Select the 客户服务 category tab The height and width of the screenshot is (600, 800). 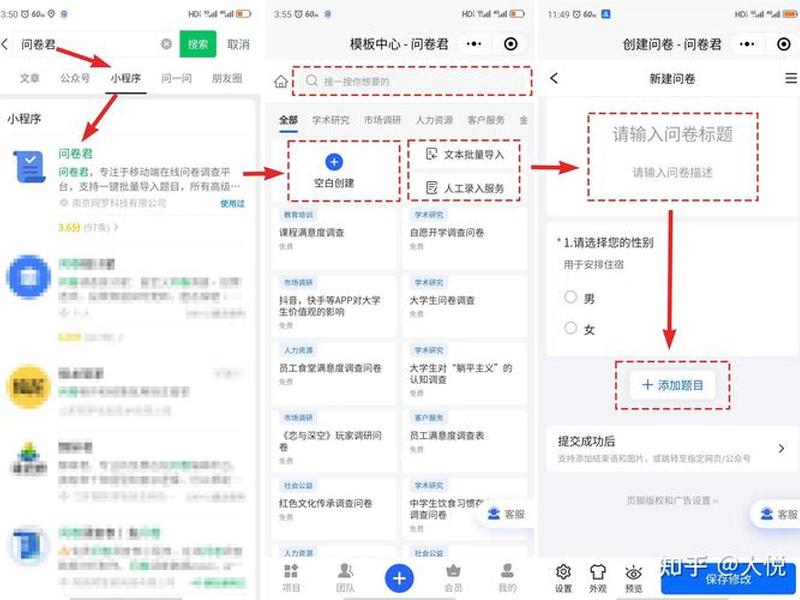click(486, 120)
